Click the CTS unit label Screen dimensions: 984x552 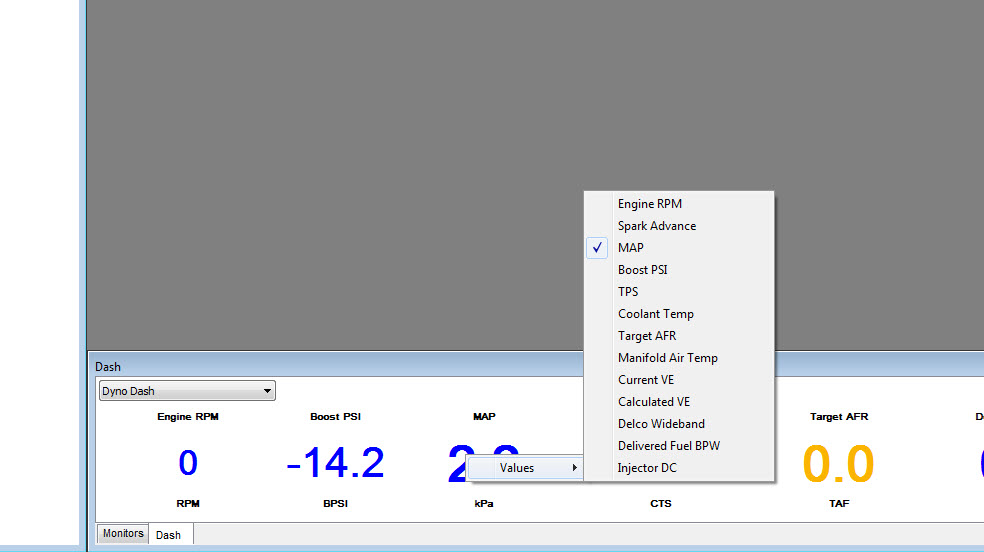point(661,504)
